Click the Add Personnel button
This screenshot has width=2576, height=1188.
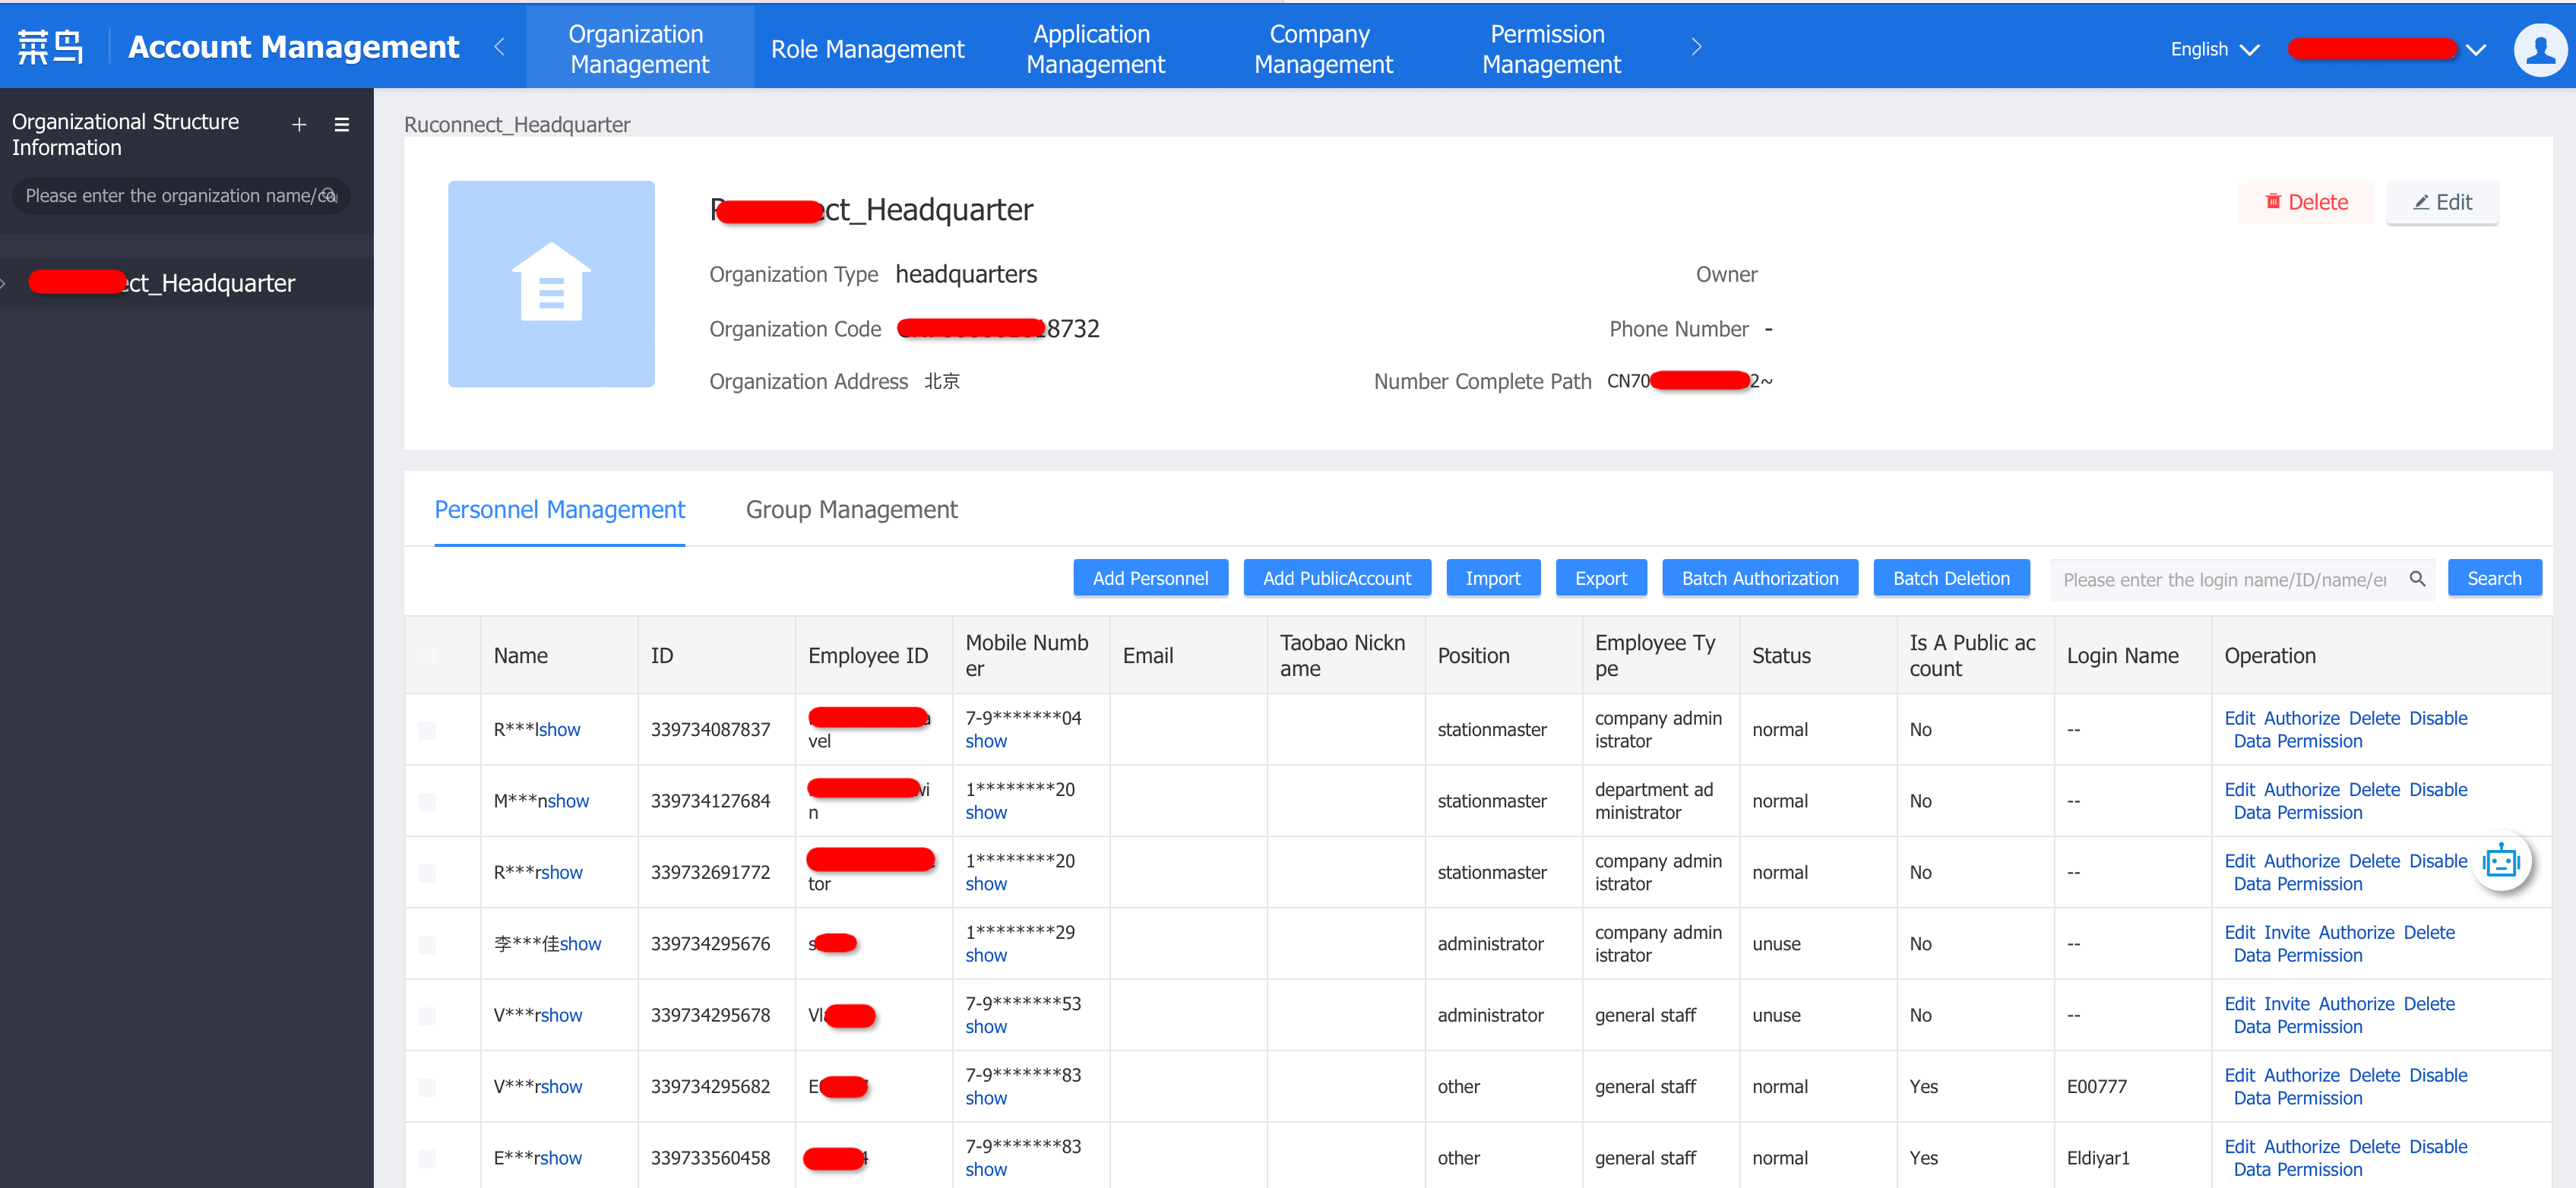pyautogui.click(x=1150, y=579)
